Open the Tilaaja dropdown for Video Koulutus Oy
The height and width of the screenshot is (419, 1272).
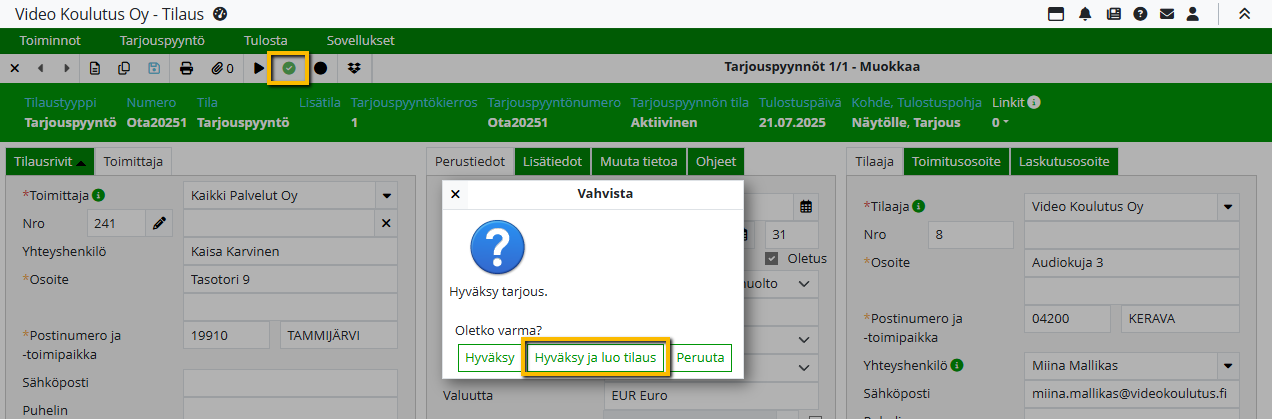[1226, 207]
